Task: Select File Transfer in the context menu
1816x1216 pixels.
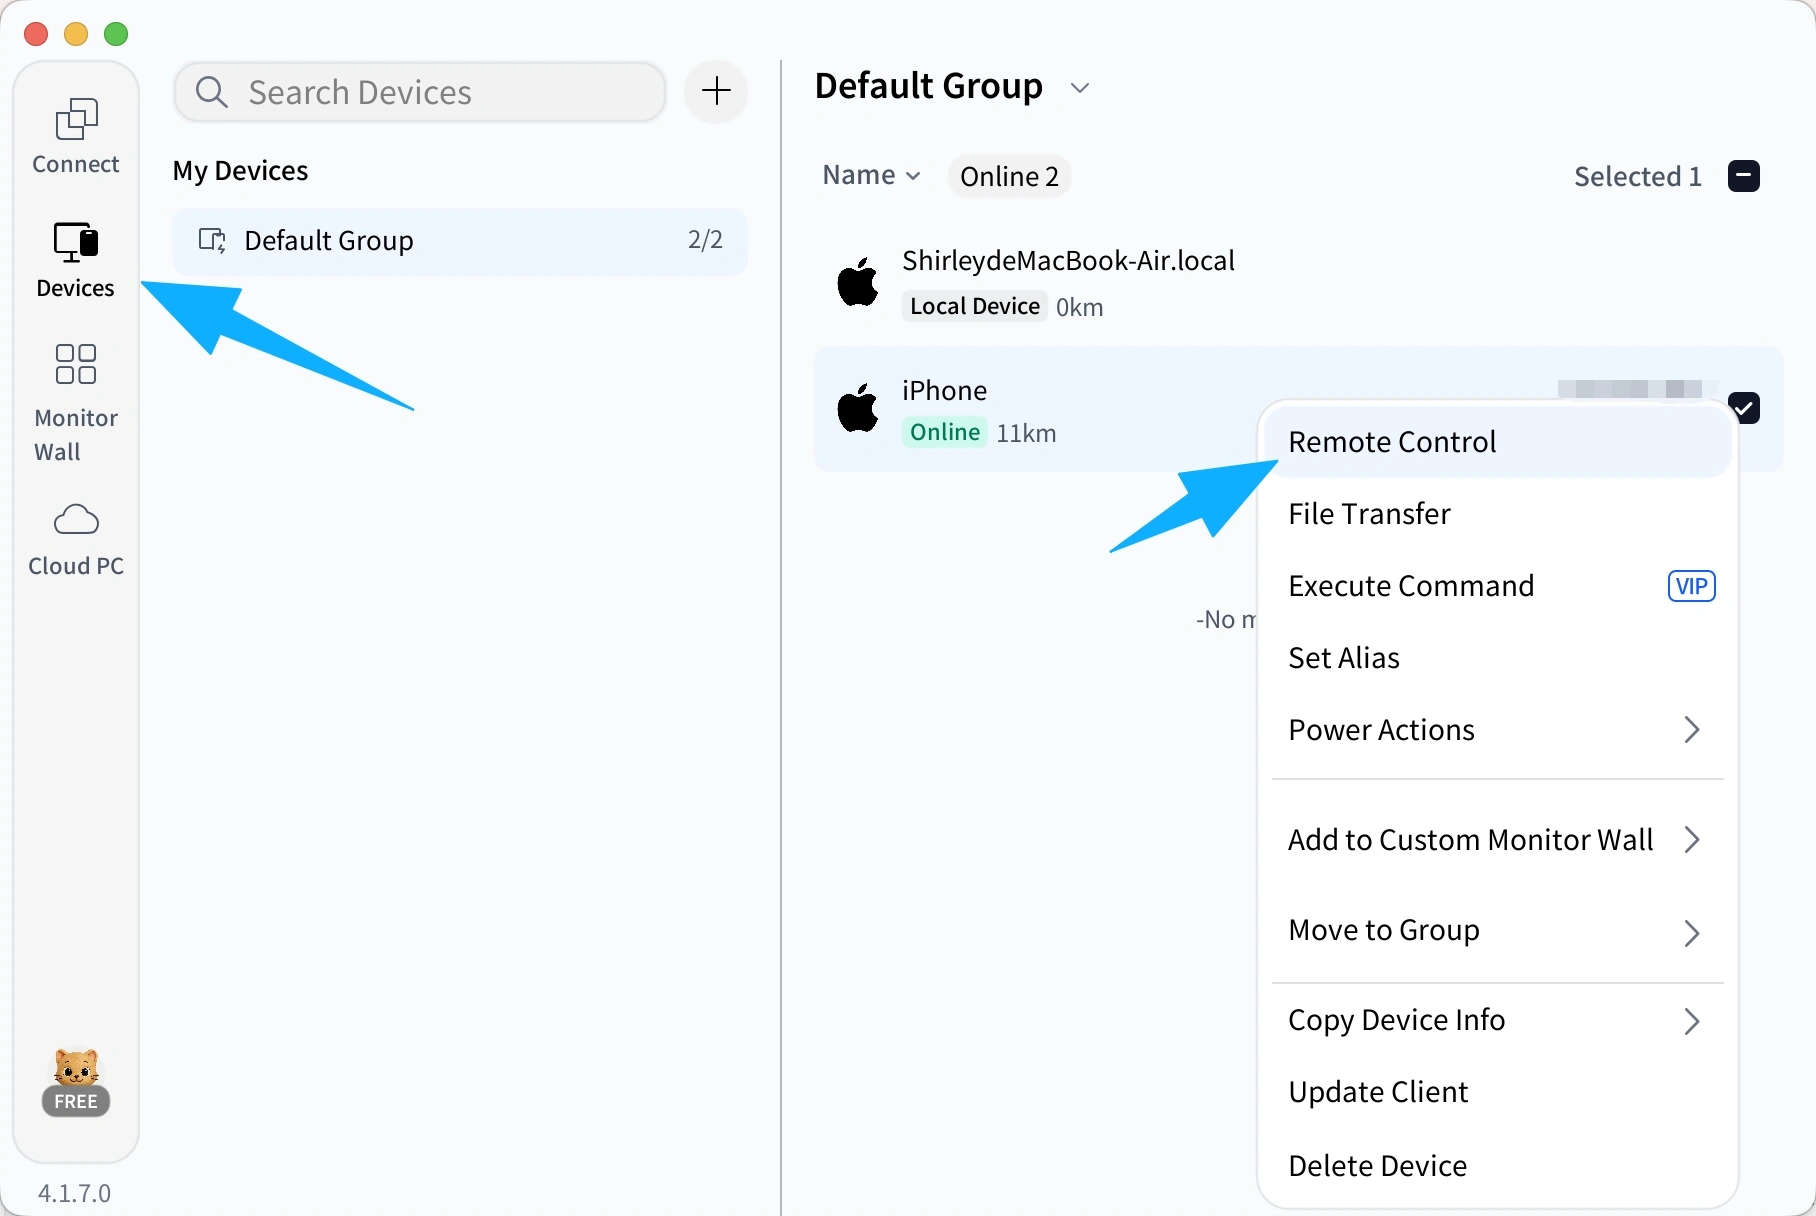Action: [x=1498, y=514]
